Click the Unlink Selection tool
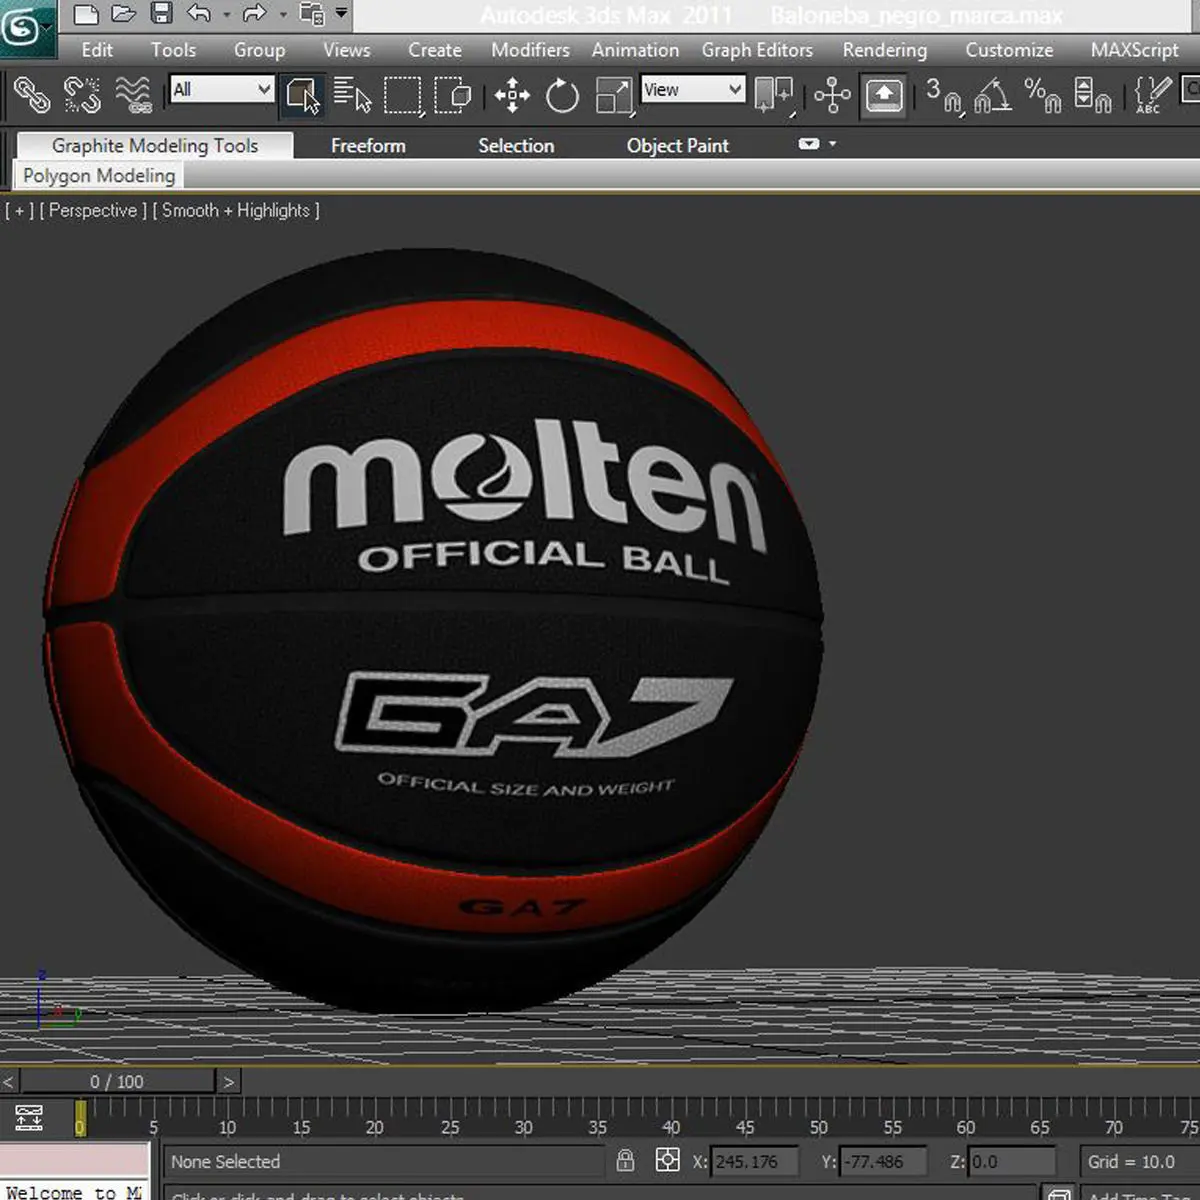This screenshot has width=1200, height=1200. 82,95
